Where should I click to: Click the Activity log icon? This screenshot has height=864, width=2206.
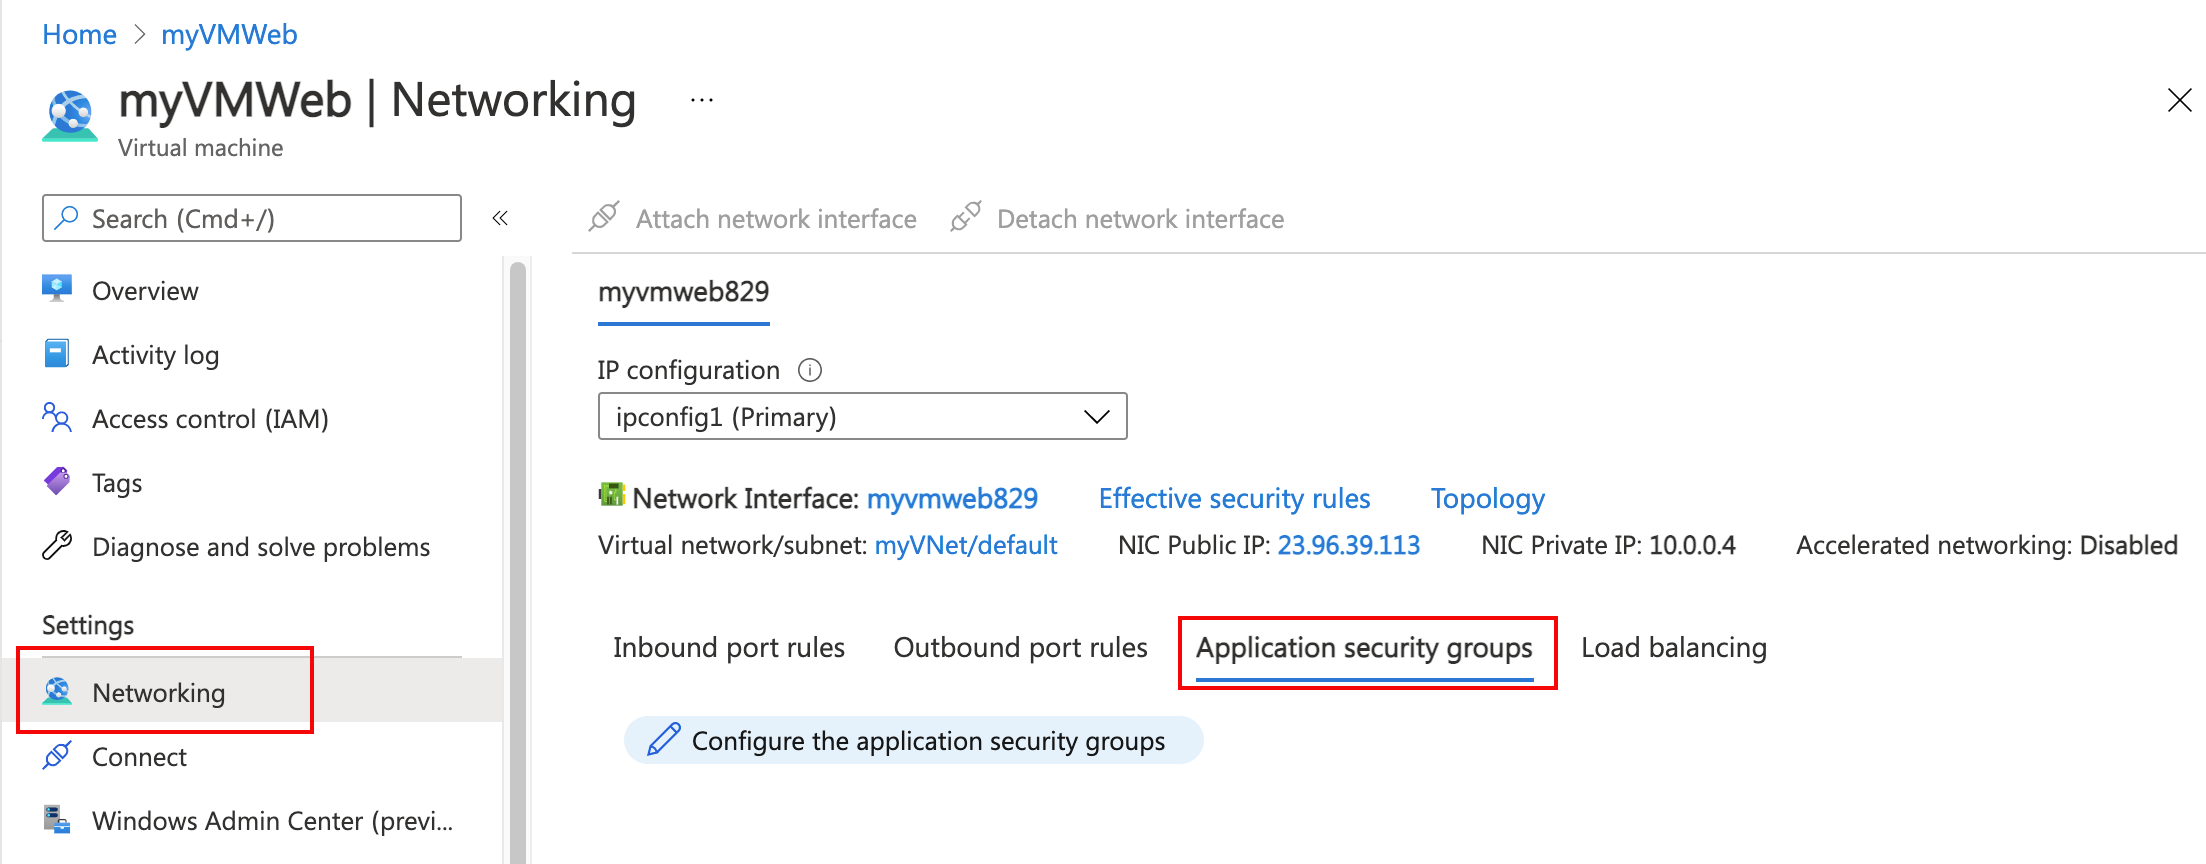57,353
